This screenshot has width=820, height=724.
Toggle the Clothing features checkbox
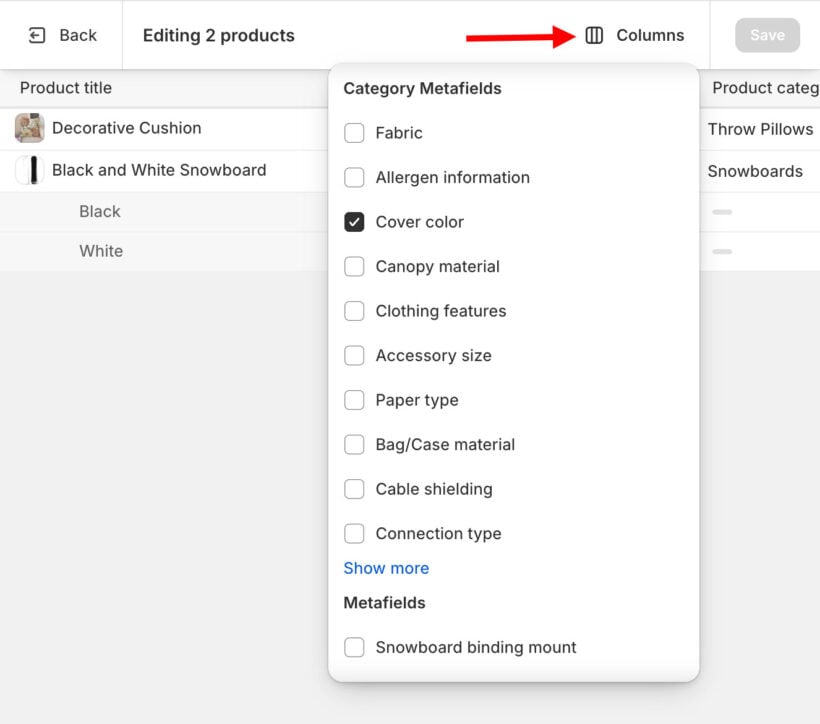click(354, 311)
